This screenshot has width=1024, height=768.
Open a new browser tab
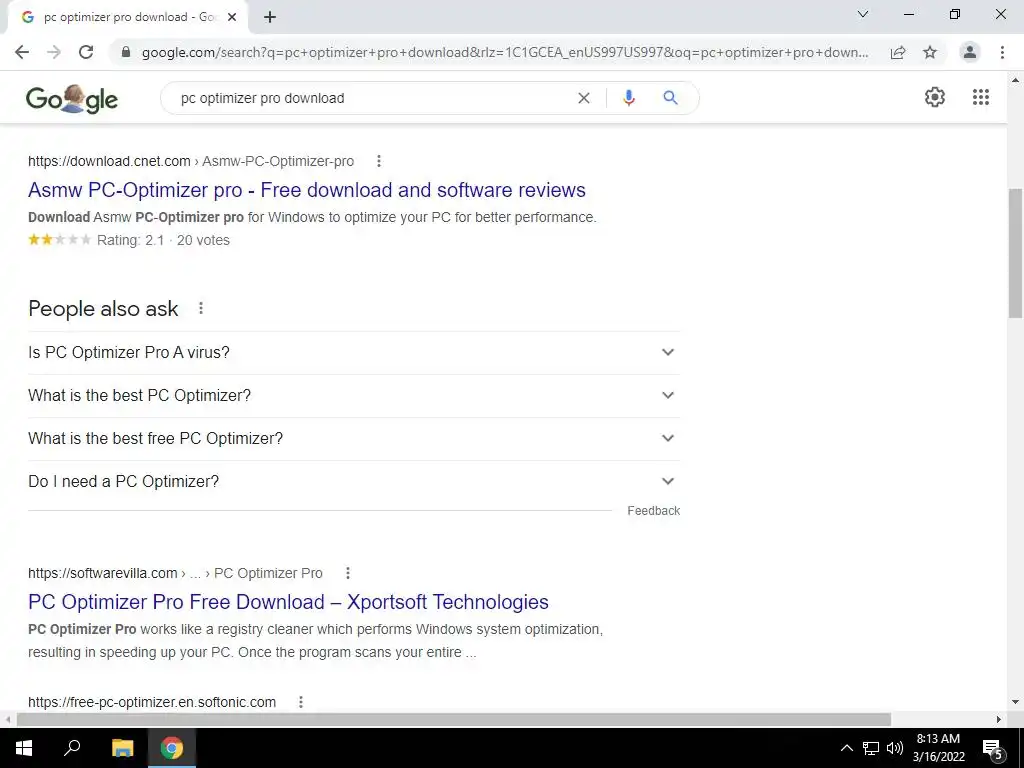coord(270,18)
